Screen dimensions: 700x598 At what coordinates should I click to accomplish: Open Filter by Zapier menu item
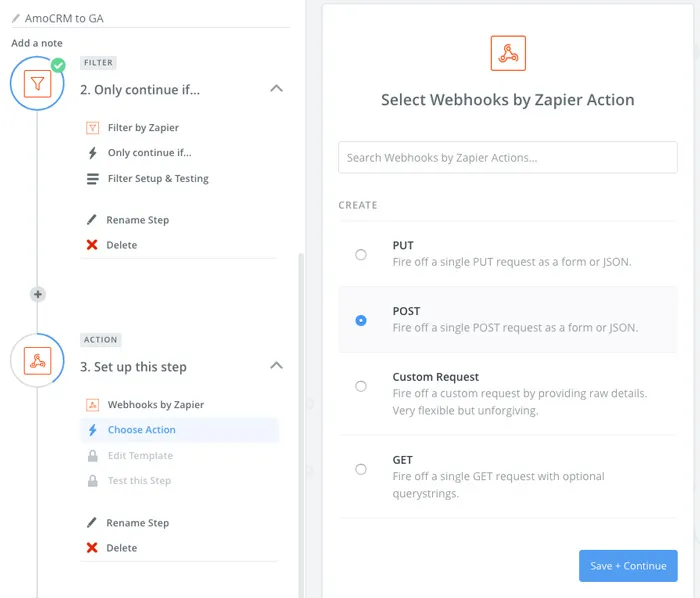click(x=143, y=128)
